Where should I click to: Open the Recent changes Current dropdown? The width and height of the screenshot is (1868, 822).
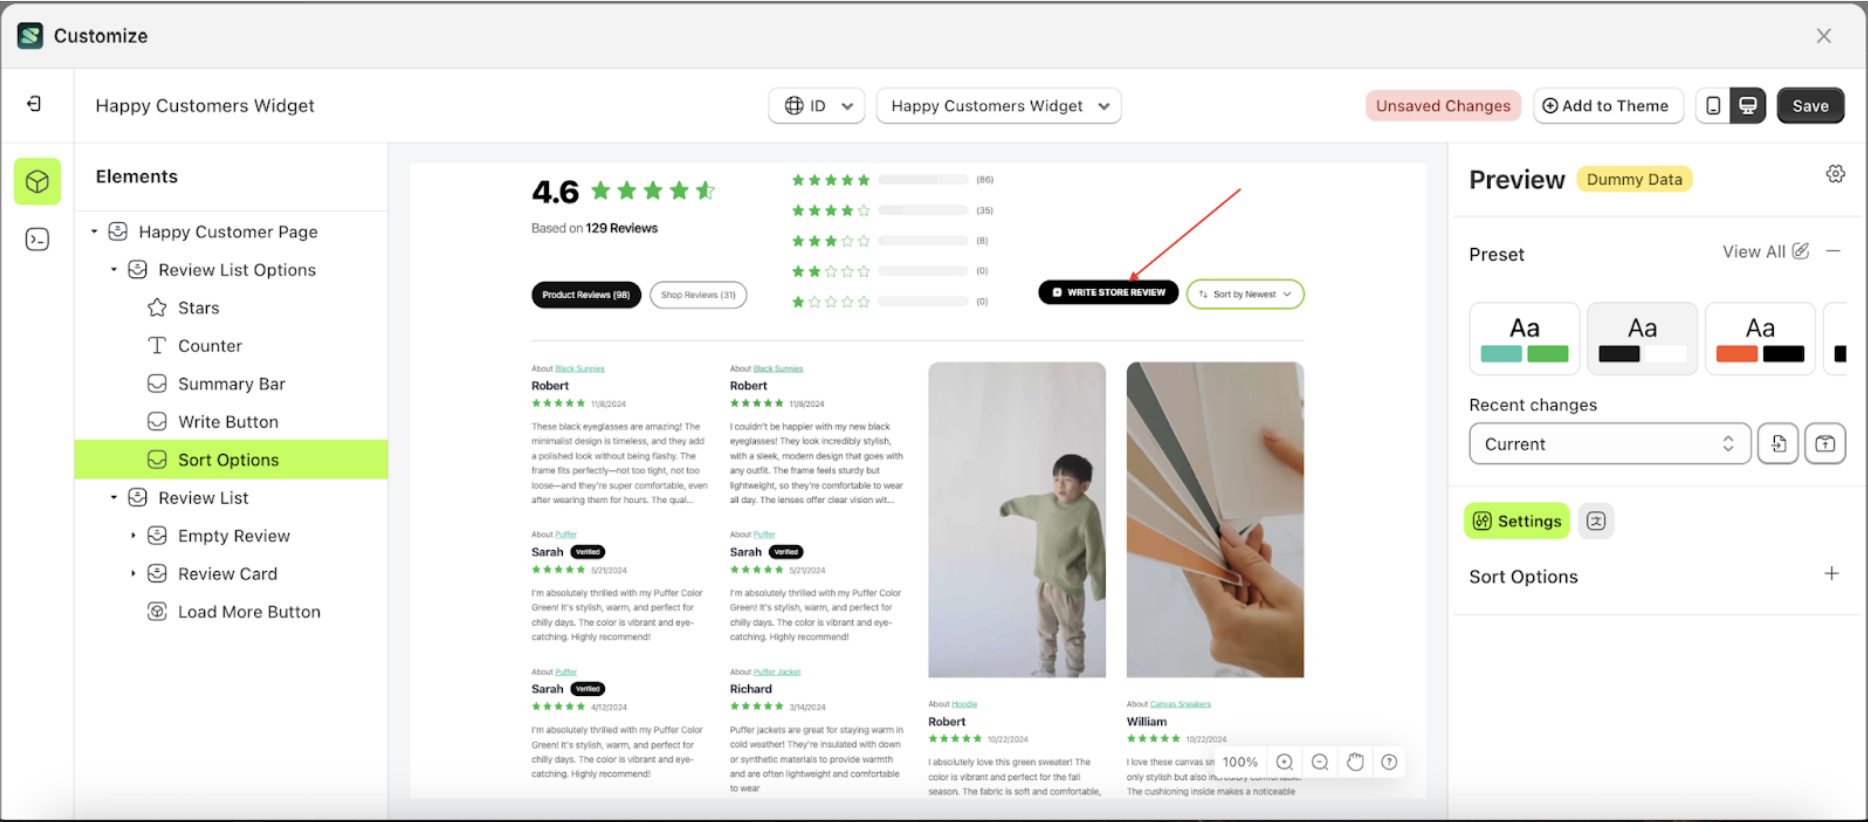1609,444
